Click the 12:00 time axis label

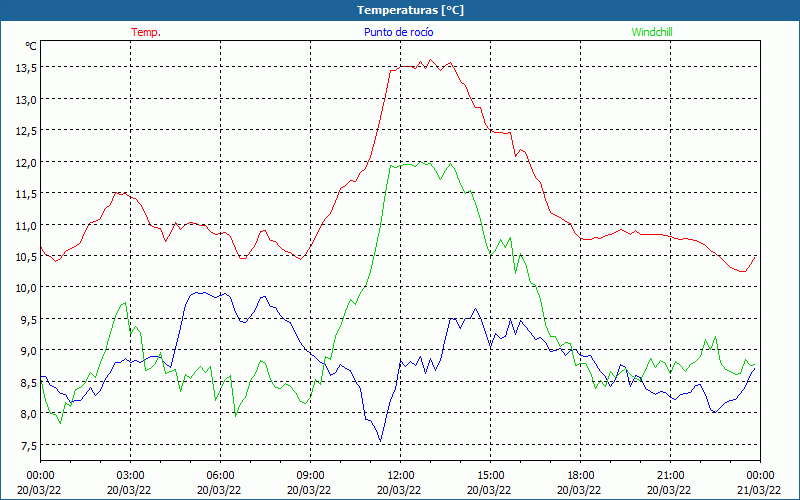(x=401, y=476)
